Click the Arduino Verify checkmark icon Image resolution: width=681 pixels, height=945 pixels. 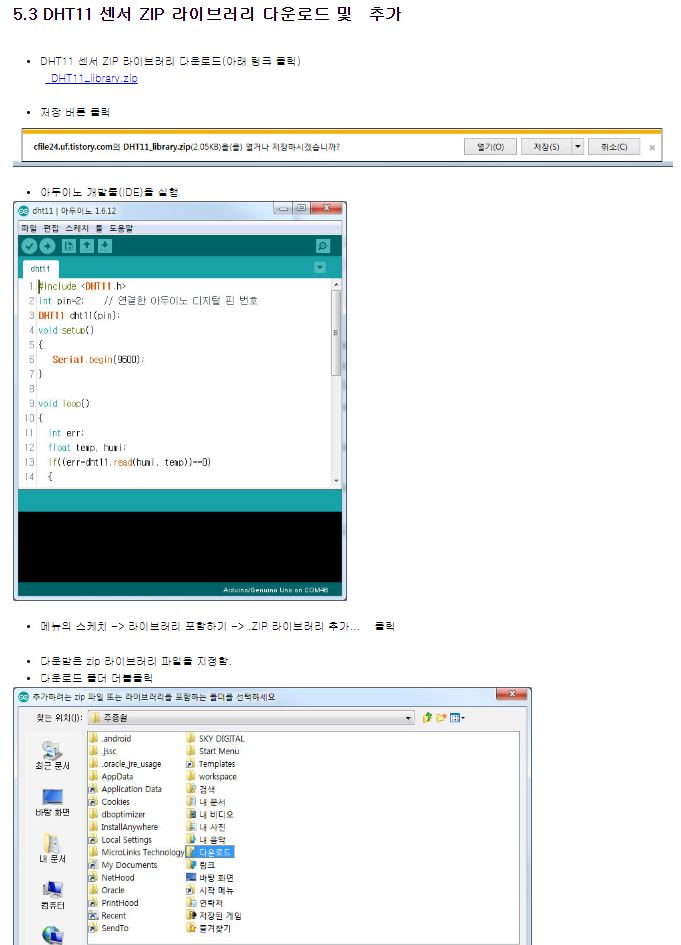click(x=29, y=246)
